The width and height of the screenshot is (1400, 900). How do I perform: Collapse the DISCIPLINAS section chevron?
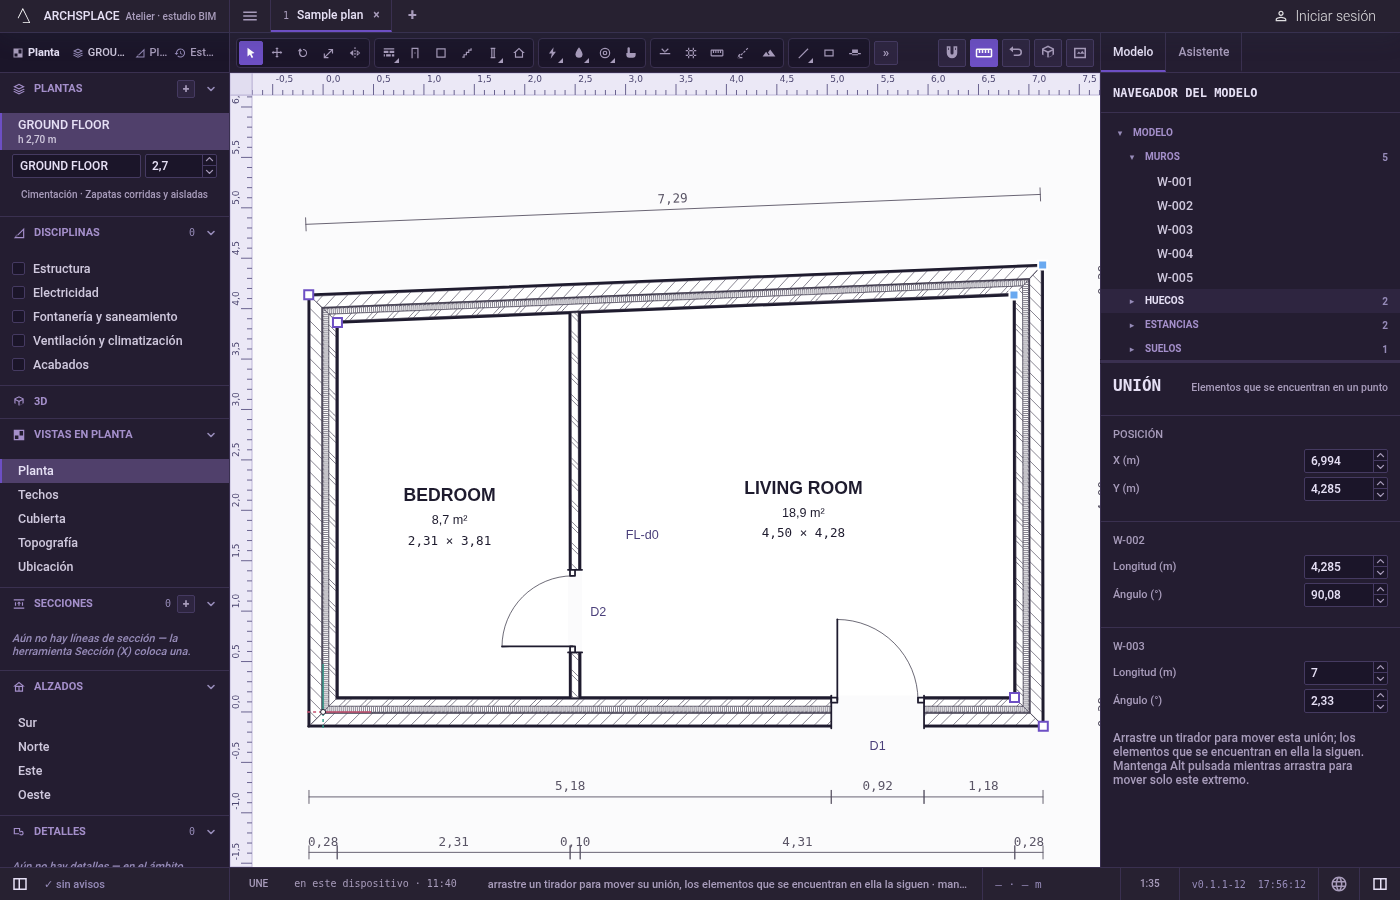click(211, 233)
